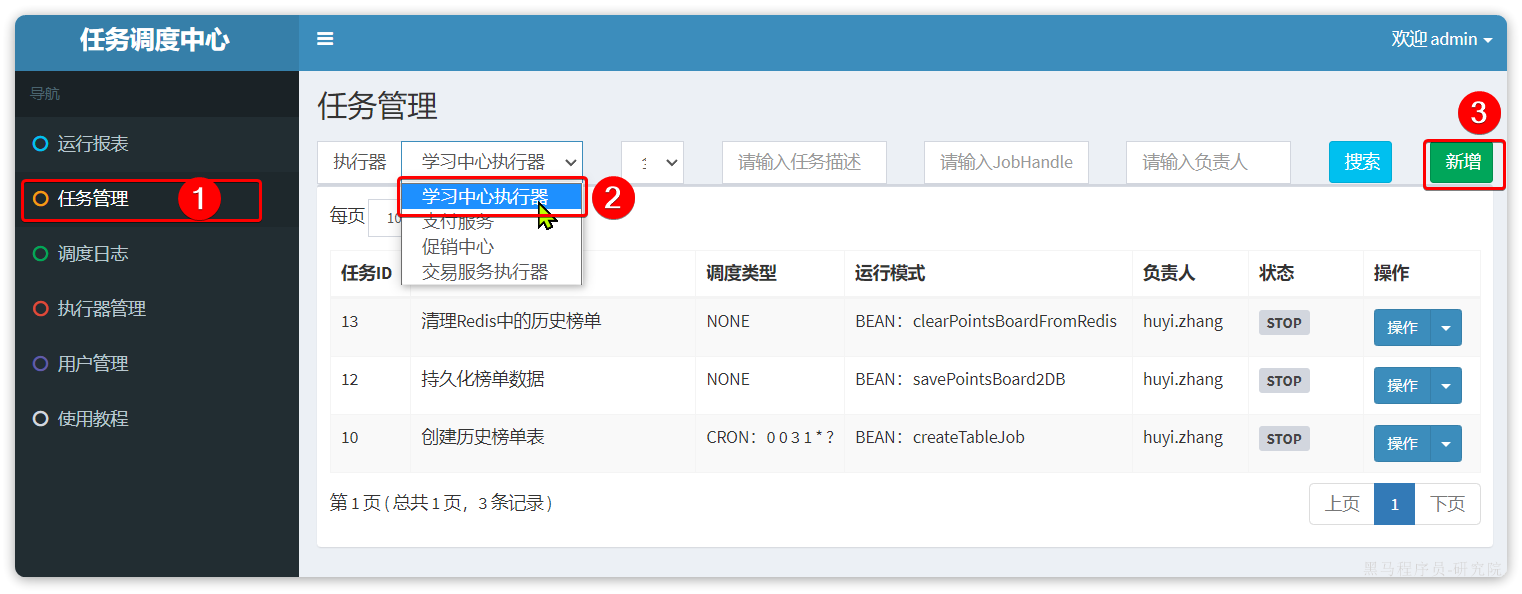Click the 持久化榜单数据 task description
The width and height of the screenshot is (1522, 594).
pyautogui.click(x=483, y=379)
